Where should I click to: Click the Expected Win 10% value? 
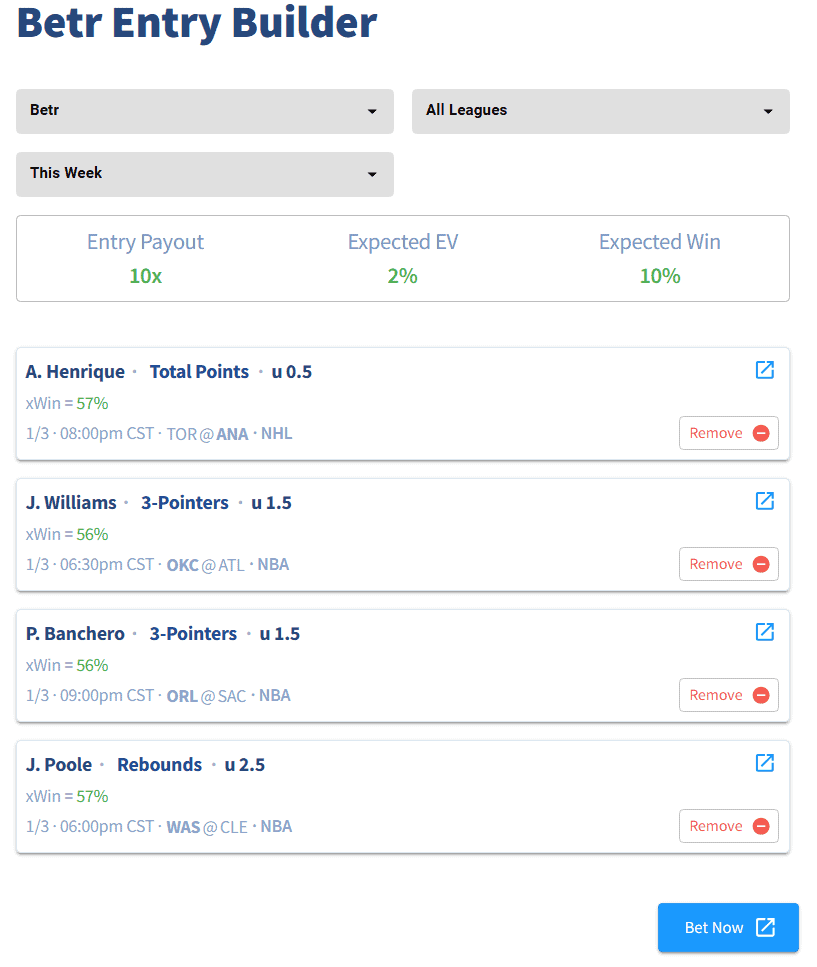coord(660,276)
